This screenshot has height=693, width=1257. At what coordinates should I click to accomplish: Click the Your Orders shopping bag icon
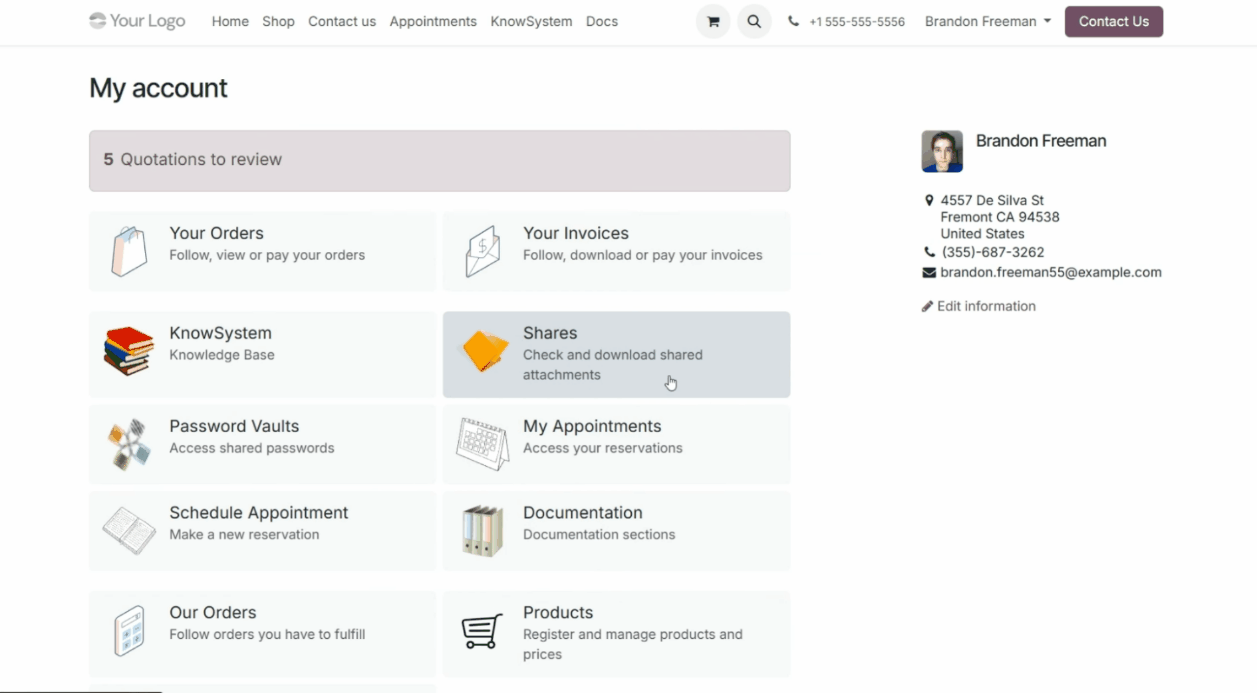(129, 251)
